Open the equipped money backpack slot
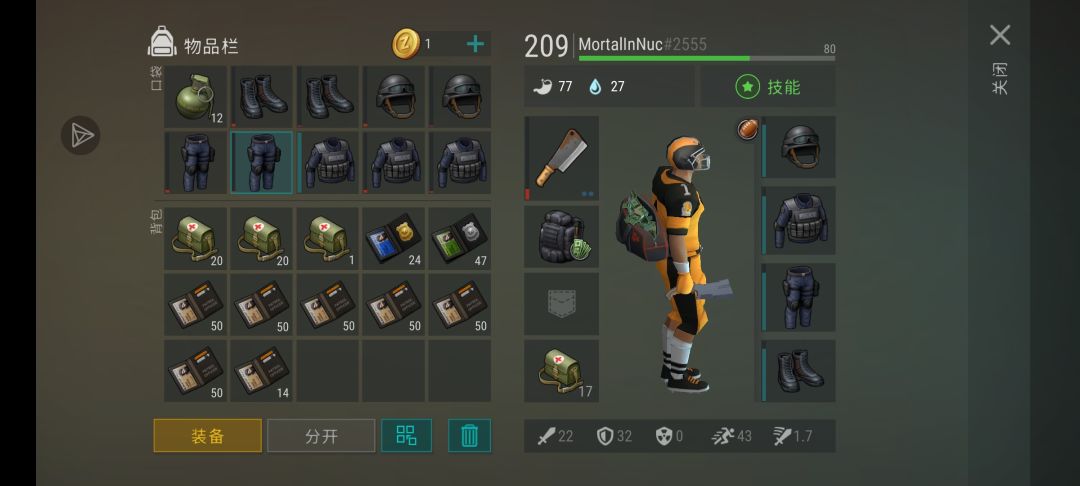Screen dimensions: 1080x486 point(561,237)
